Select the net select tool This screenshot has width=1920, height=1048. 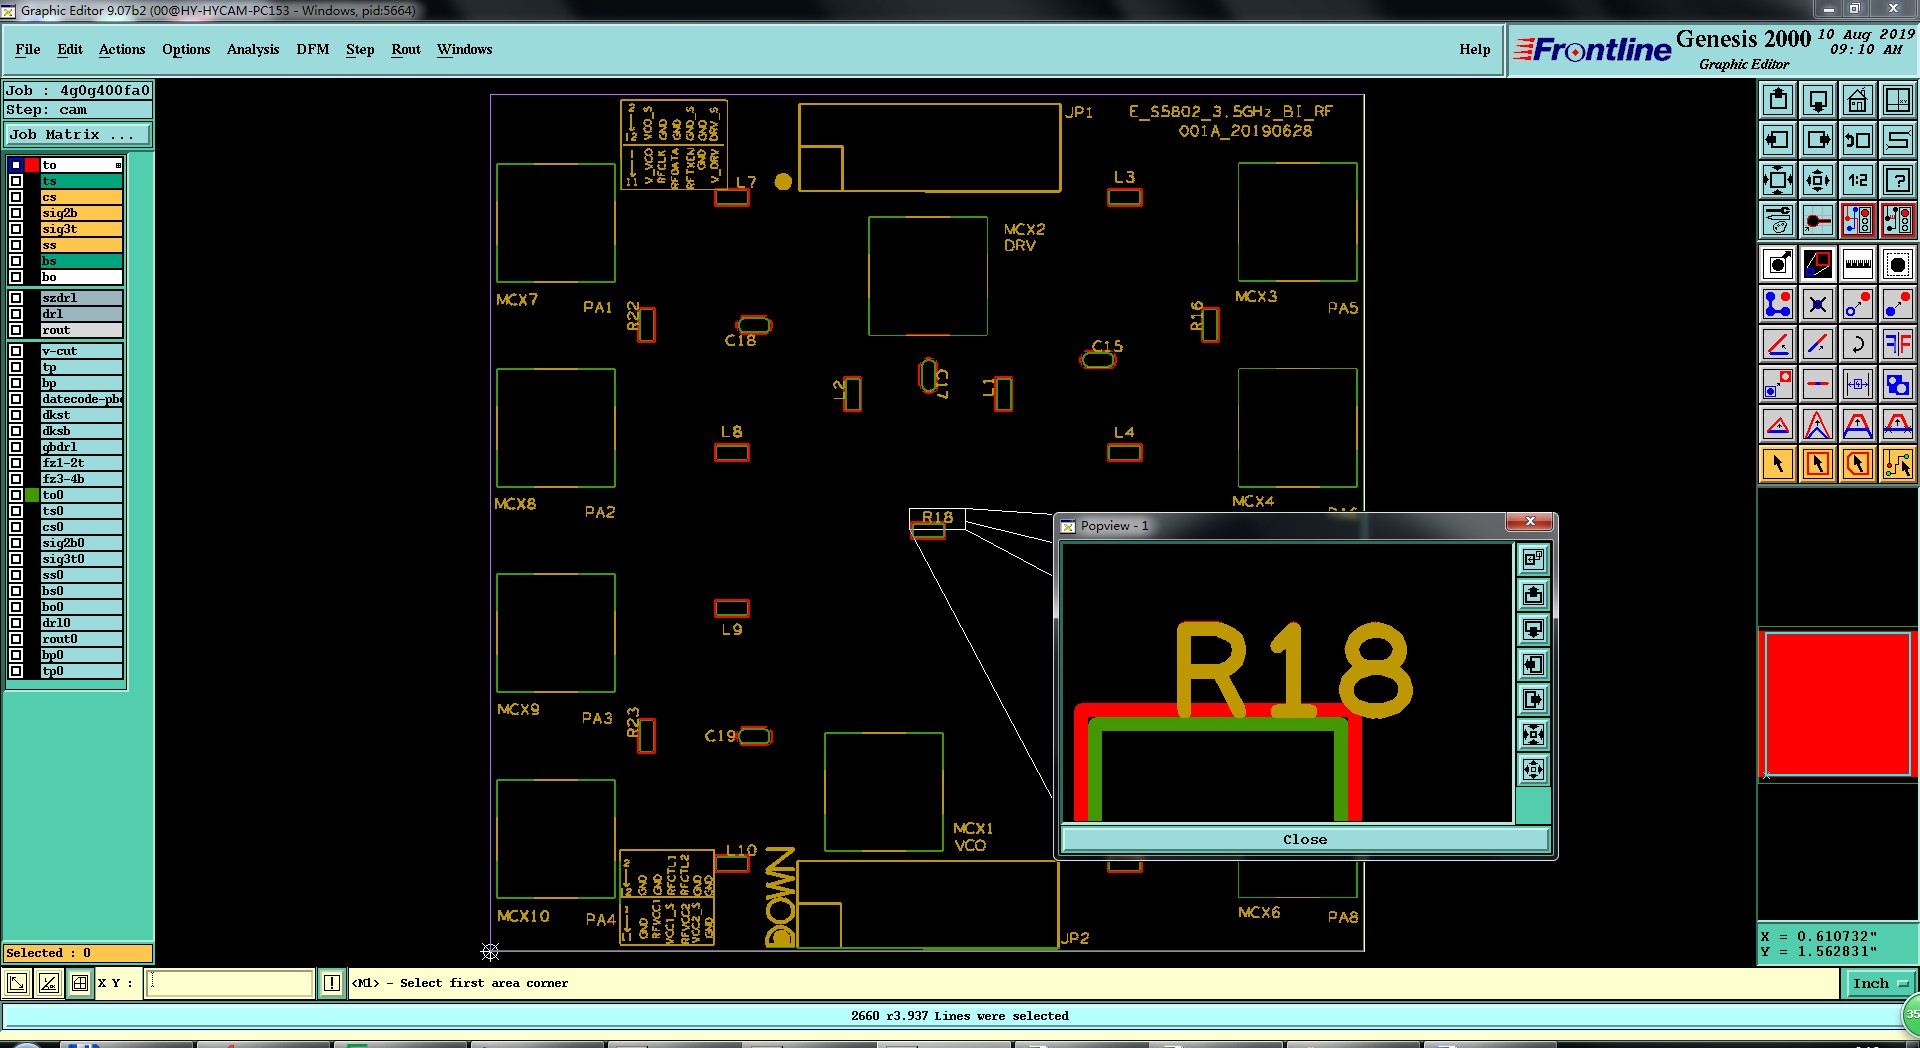coord(1898,464)
